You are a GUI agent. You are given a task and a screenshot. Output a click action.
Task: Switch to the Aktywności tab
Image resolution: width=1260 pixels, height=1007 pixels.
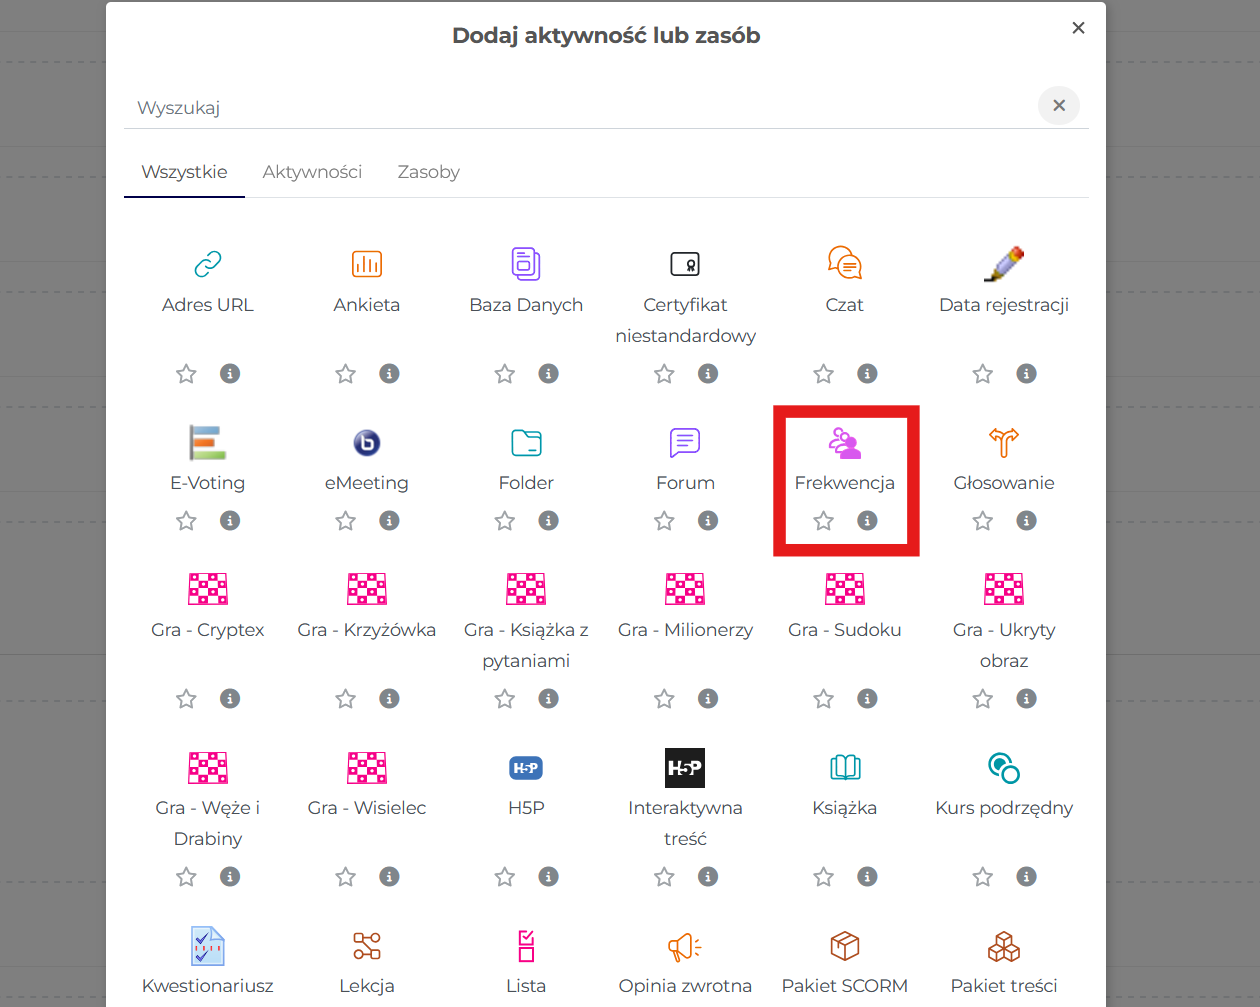click(x=312, y=172)
